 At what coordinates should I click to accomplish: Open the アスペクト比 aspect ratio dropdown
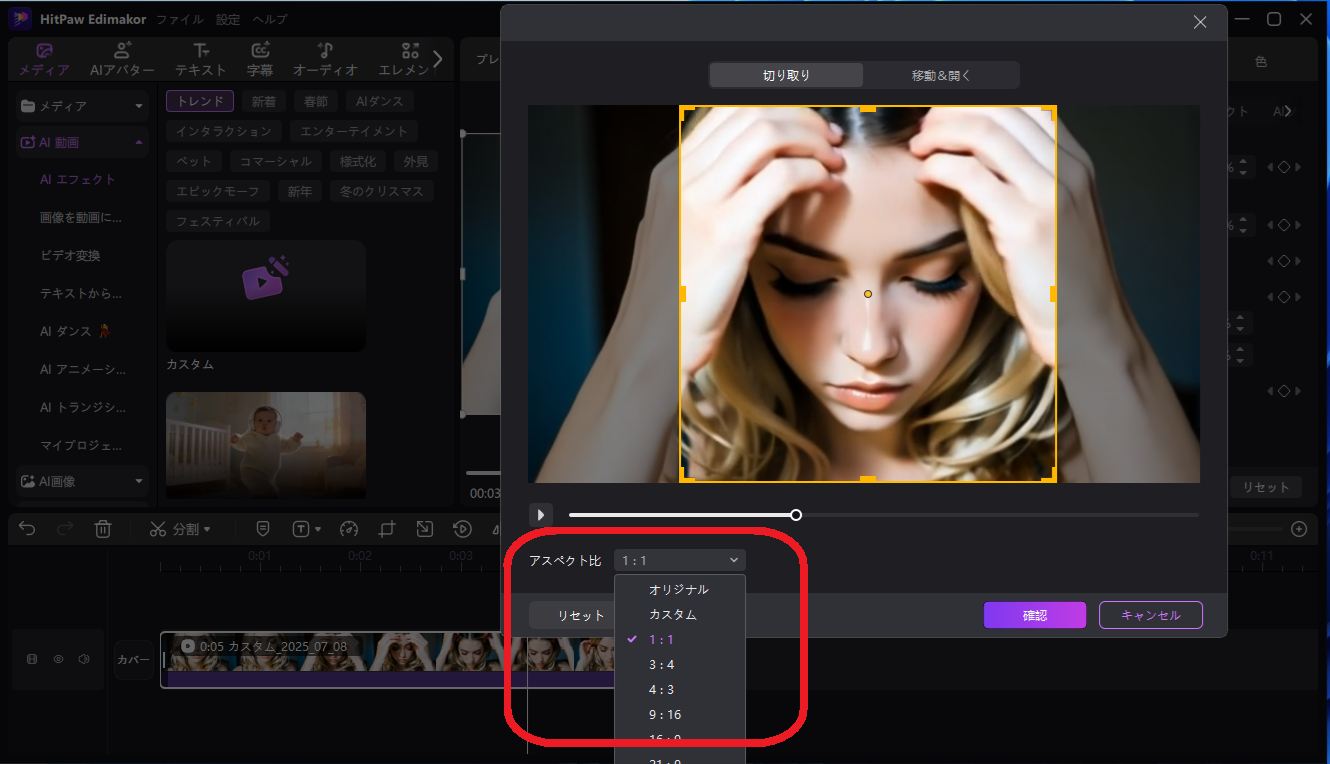[x=679, y=559]
